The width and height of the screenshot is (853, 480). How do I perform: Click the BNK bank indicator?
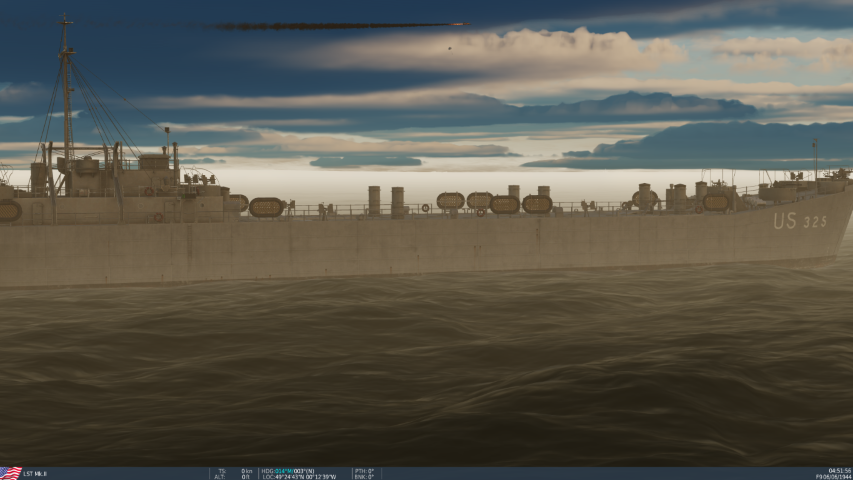pyautogui.click(x=364, y=477)
